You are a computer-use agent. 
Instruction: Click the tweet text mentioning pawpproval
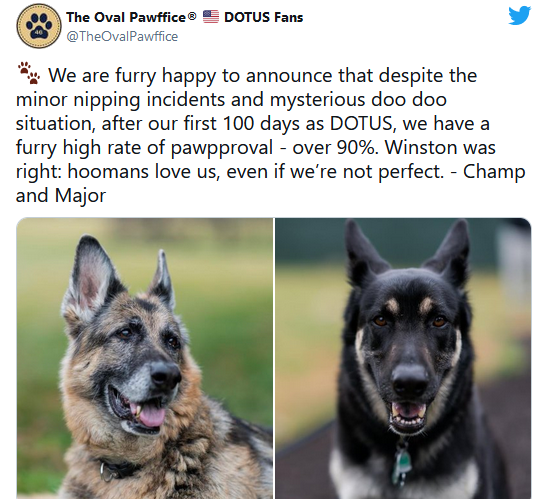click(270, 135)
